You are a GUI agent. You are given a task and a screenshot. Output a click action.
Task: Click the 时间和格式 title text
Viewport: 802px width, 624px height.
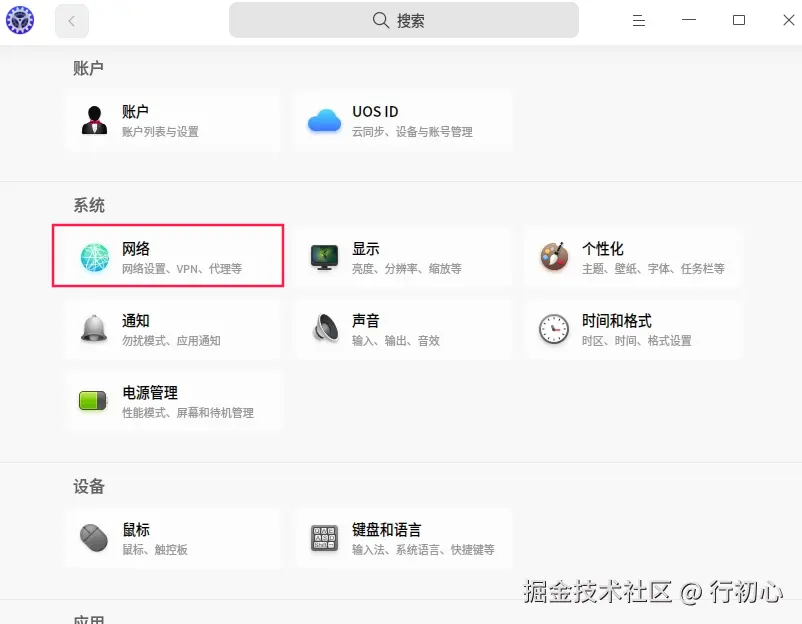(617, 321)
